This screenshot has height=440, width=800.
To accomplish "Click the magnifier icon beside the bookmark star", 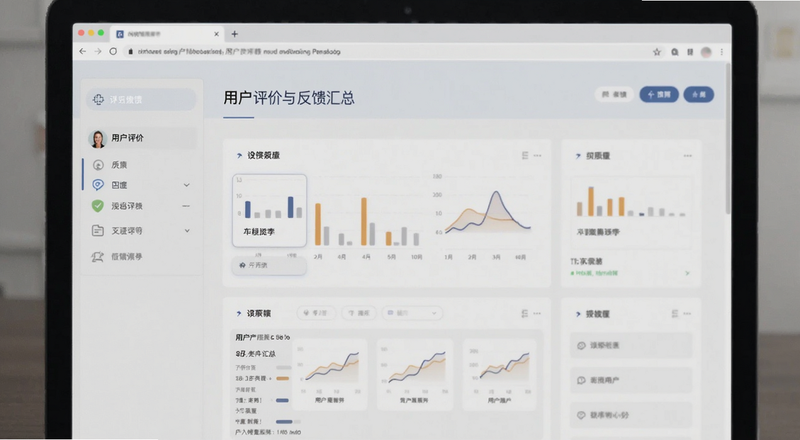I will coord(674,52).
